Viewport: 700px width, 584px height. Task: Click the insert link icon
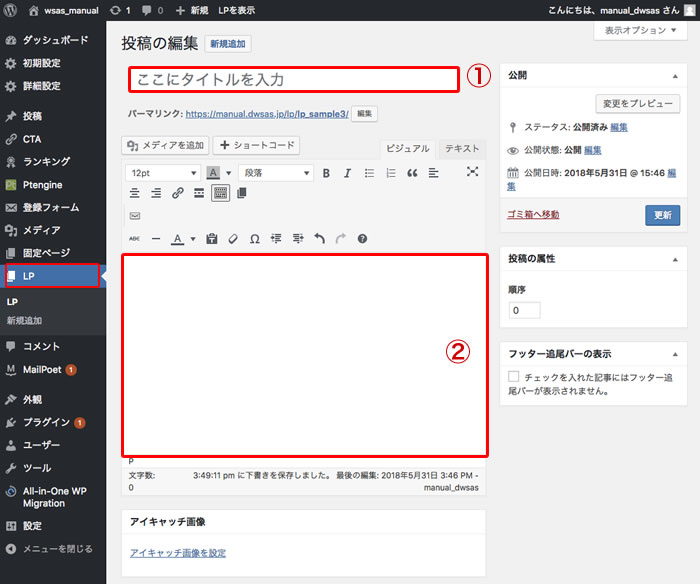tap(178, 193)
